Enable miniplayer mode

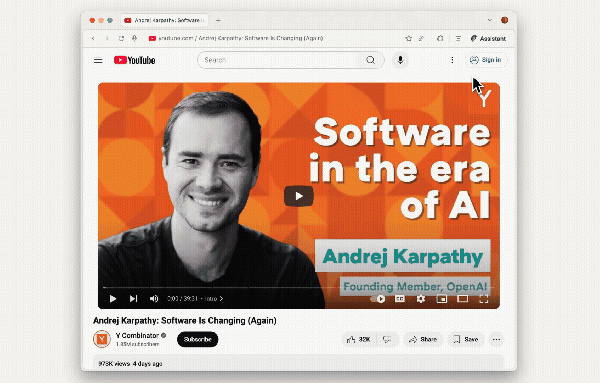click(x=442, y=299)
